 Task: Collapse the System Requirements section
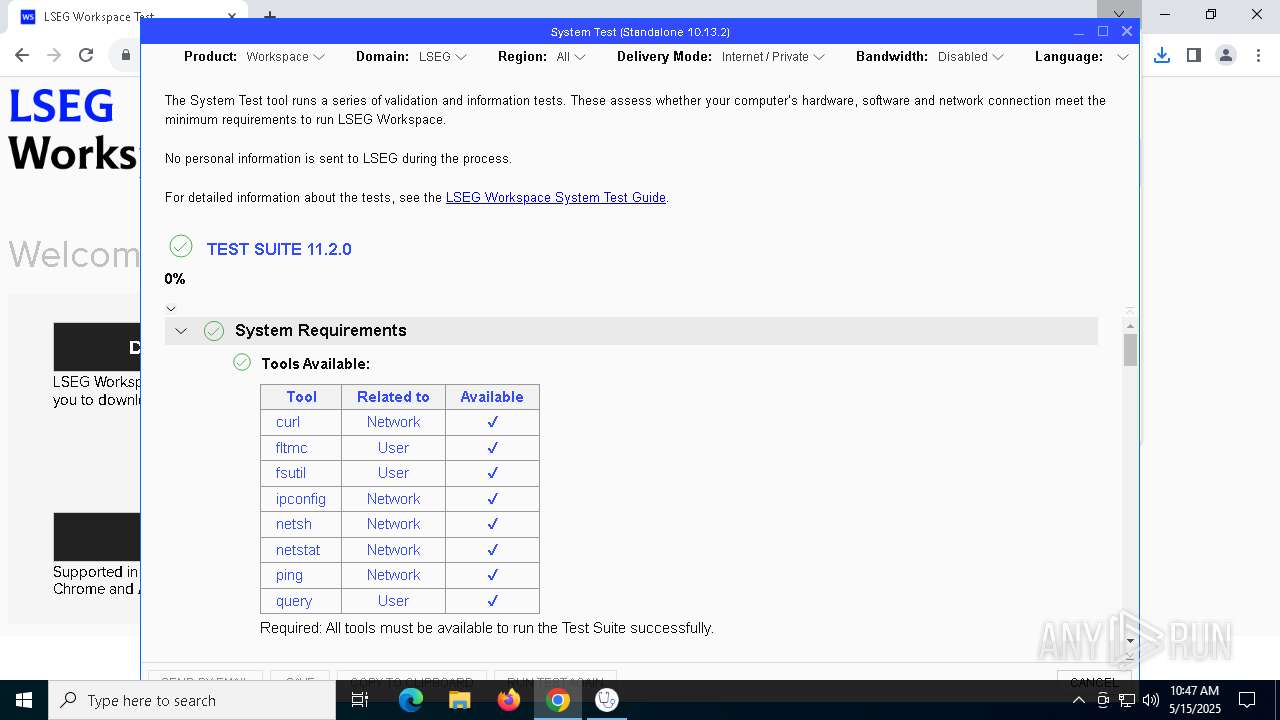coord(181,331)
